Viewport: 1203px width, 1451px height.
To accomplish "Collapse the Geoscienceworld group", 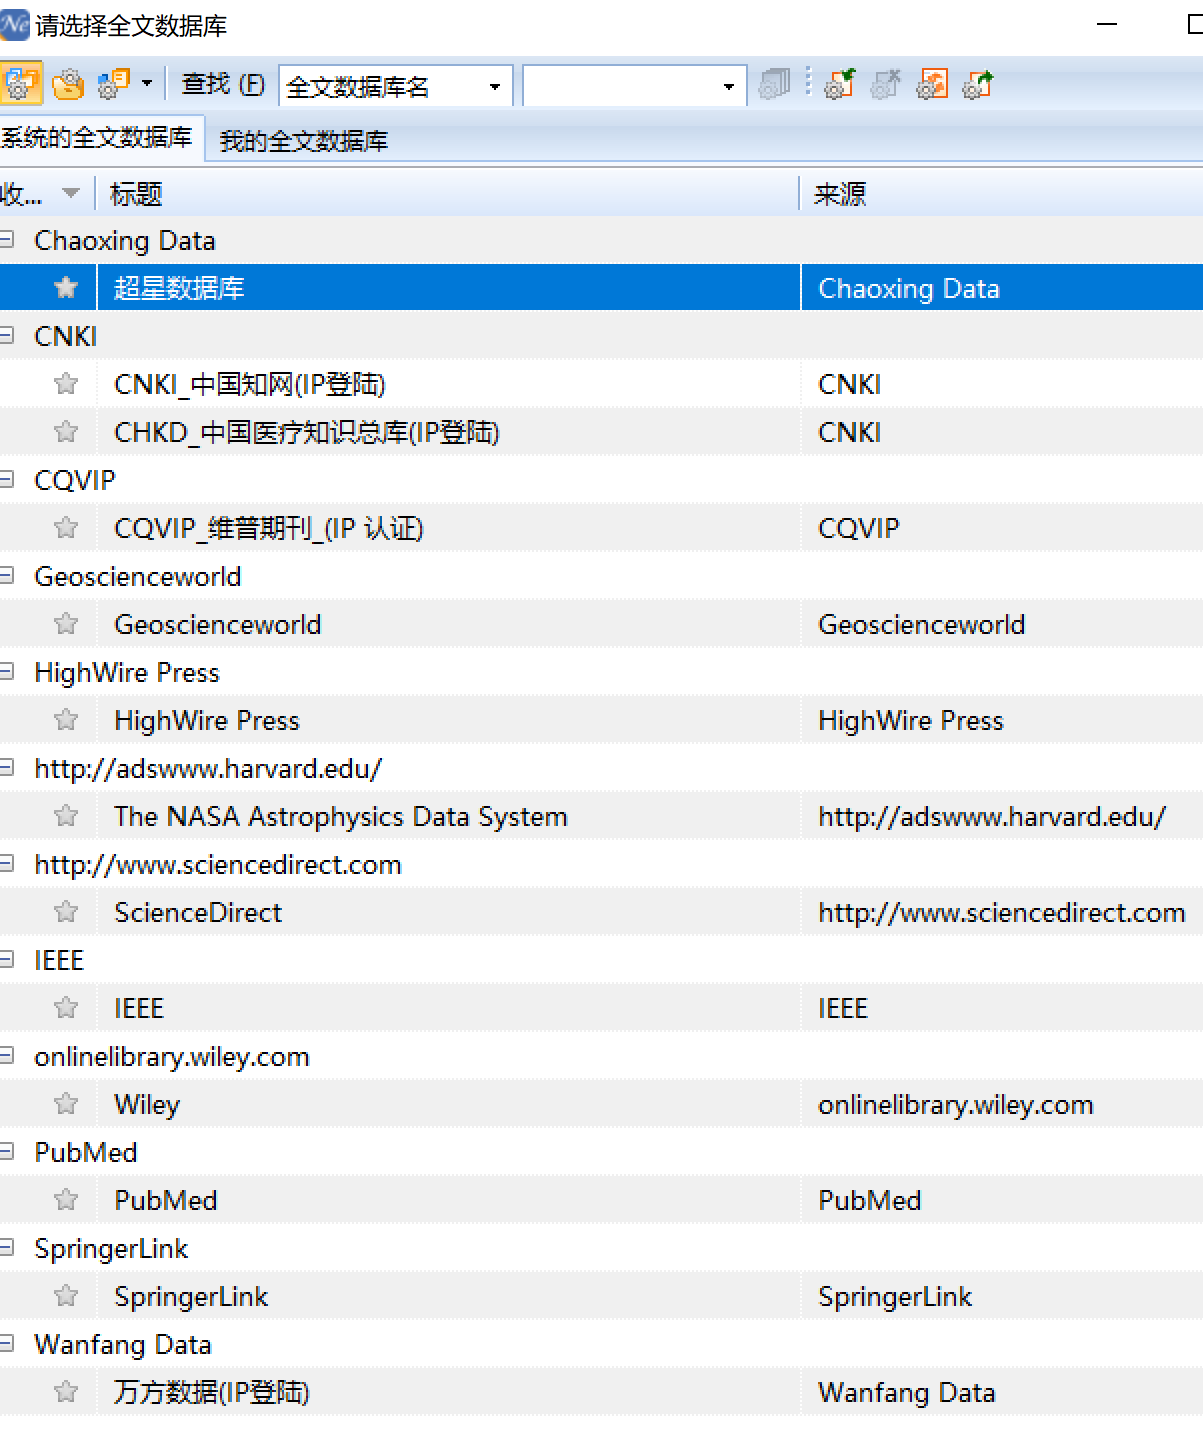I will (x=7, y=576).
